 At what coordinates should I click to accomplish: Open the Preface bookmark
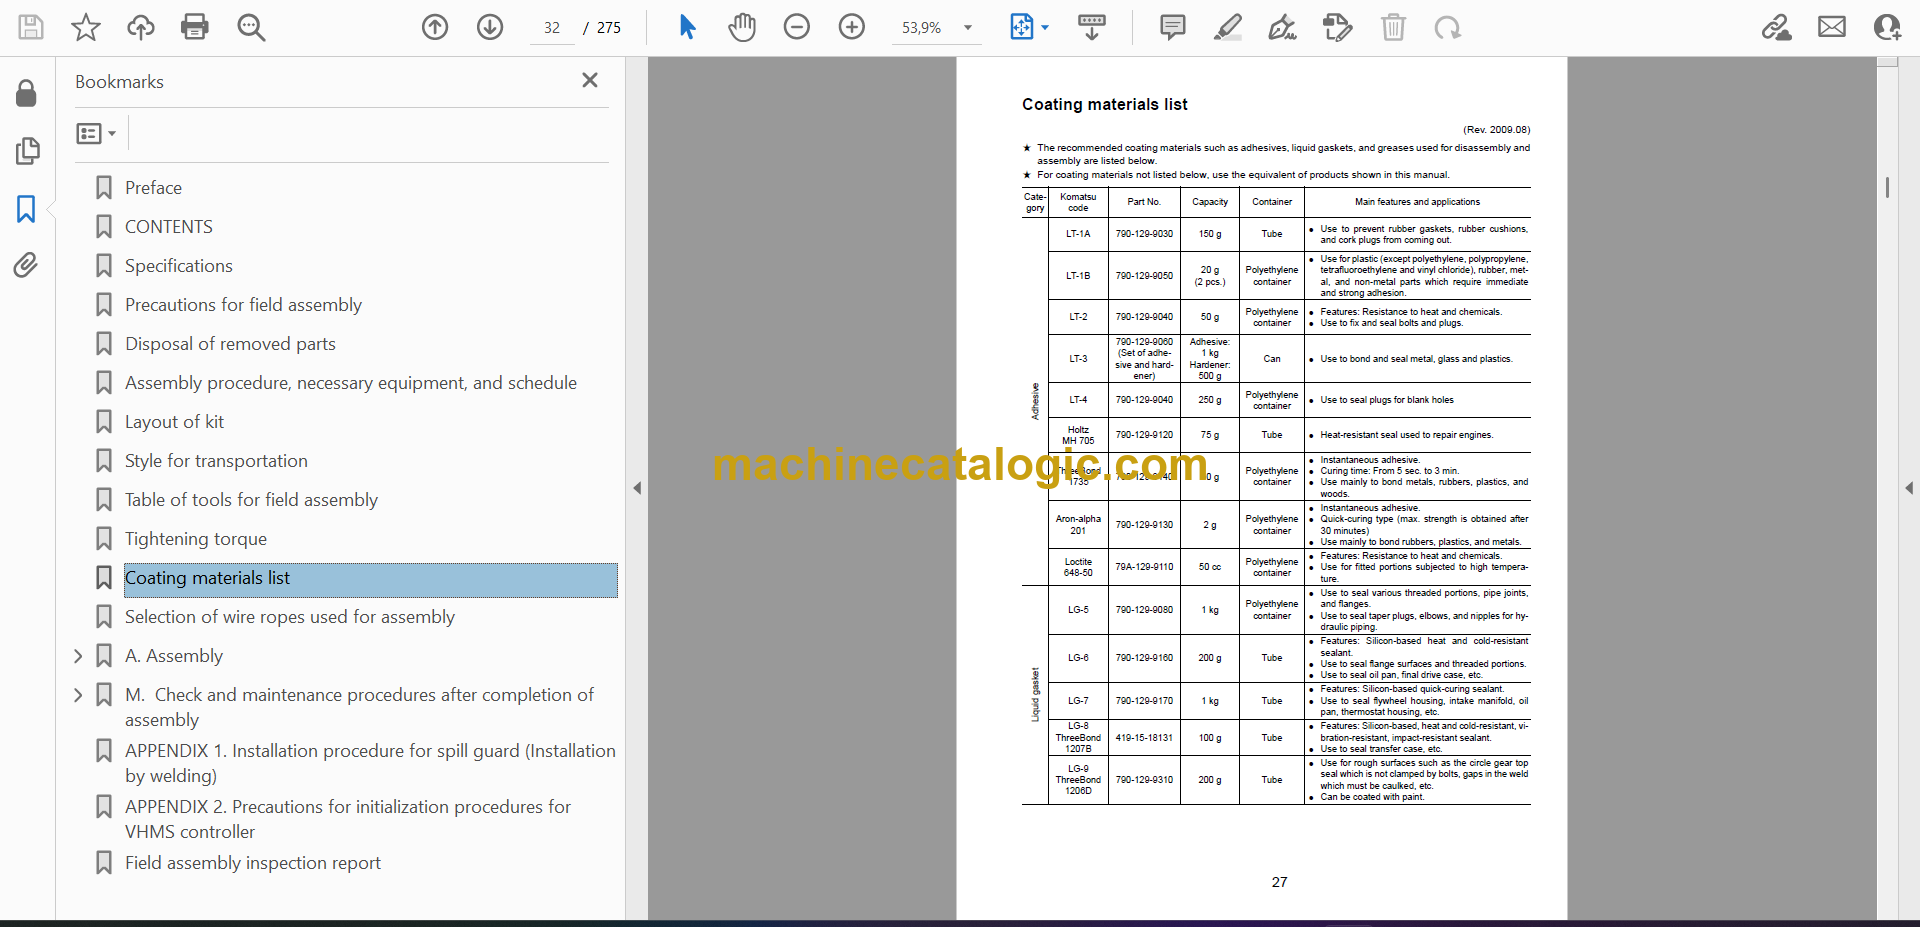[x=153, y=188]
